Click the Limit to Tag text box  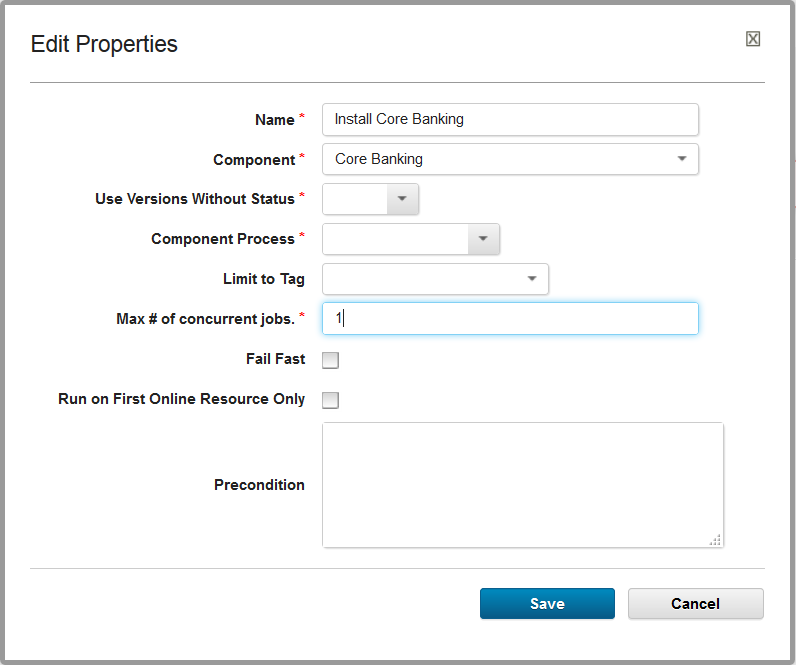420,279
